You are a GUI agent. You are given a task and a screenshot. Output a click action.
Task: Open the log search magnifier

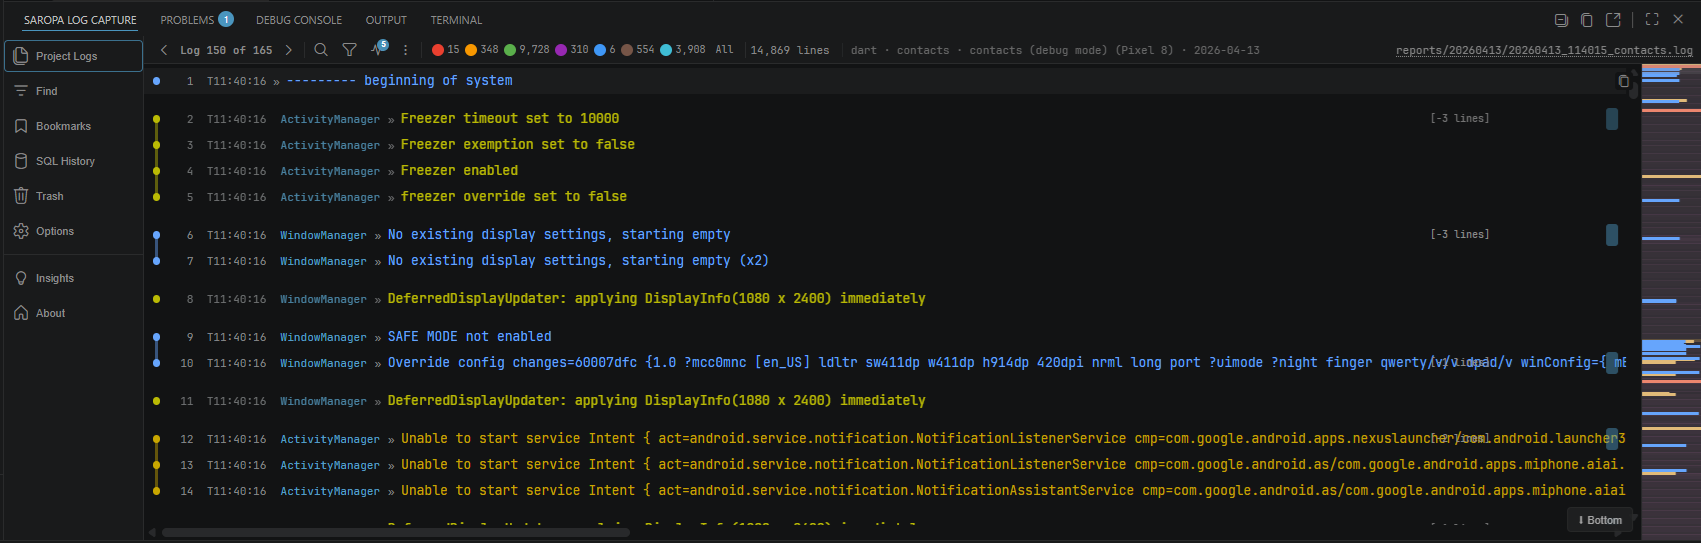pos(321,50)
